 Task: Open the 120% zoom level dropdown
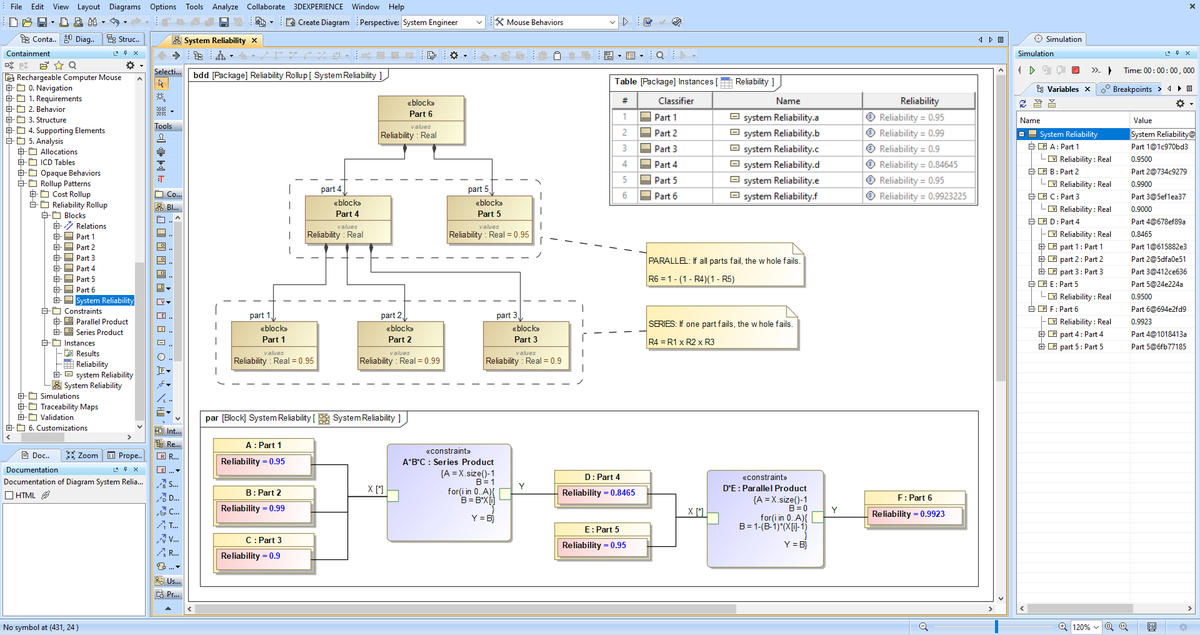click(1095, 626)
